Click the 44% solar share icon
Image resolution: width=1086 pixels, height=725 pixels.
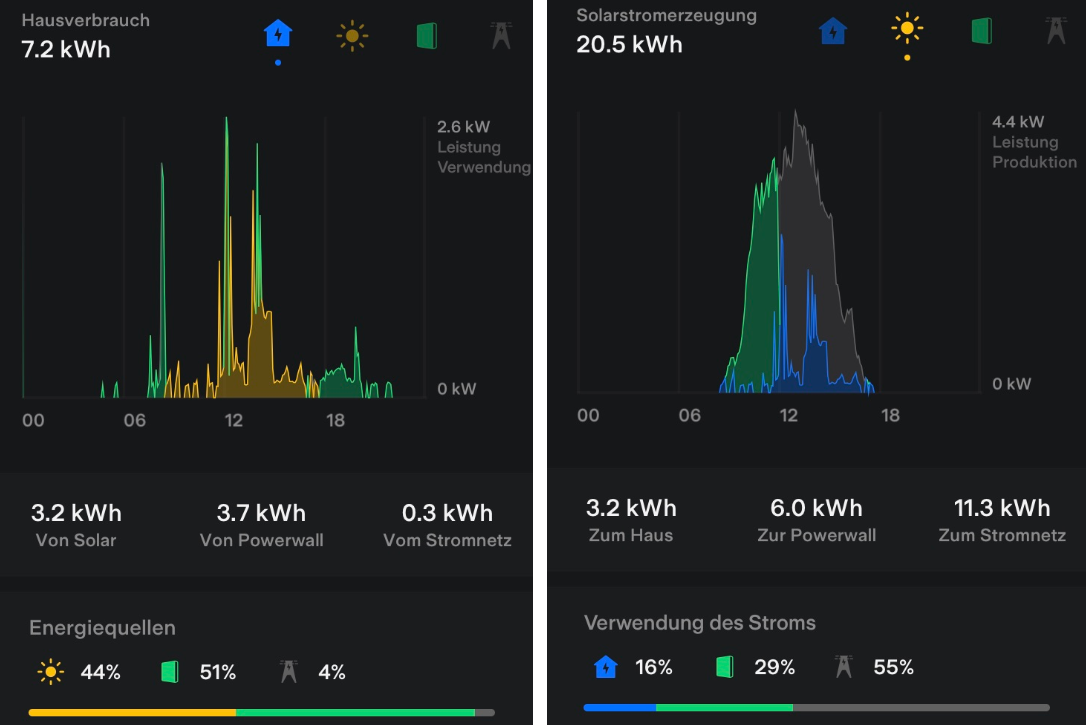coord(50,672)
